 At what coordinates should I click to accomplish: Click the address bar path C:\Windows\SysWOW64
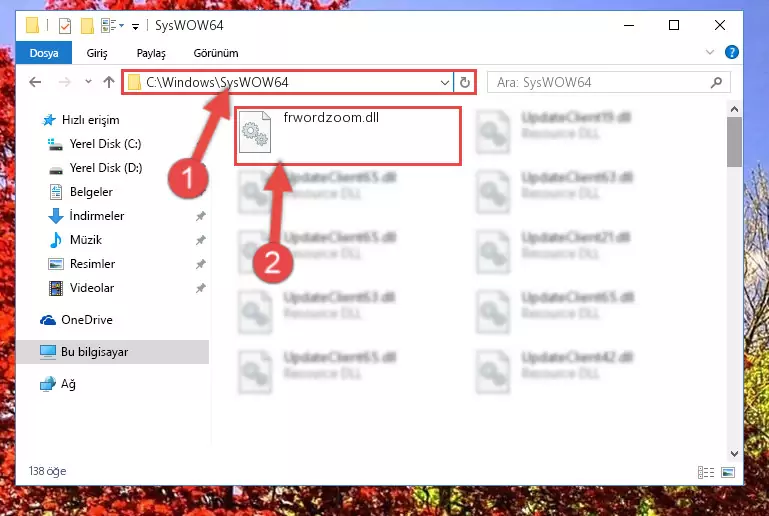217,82
